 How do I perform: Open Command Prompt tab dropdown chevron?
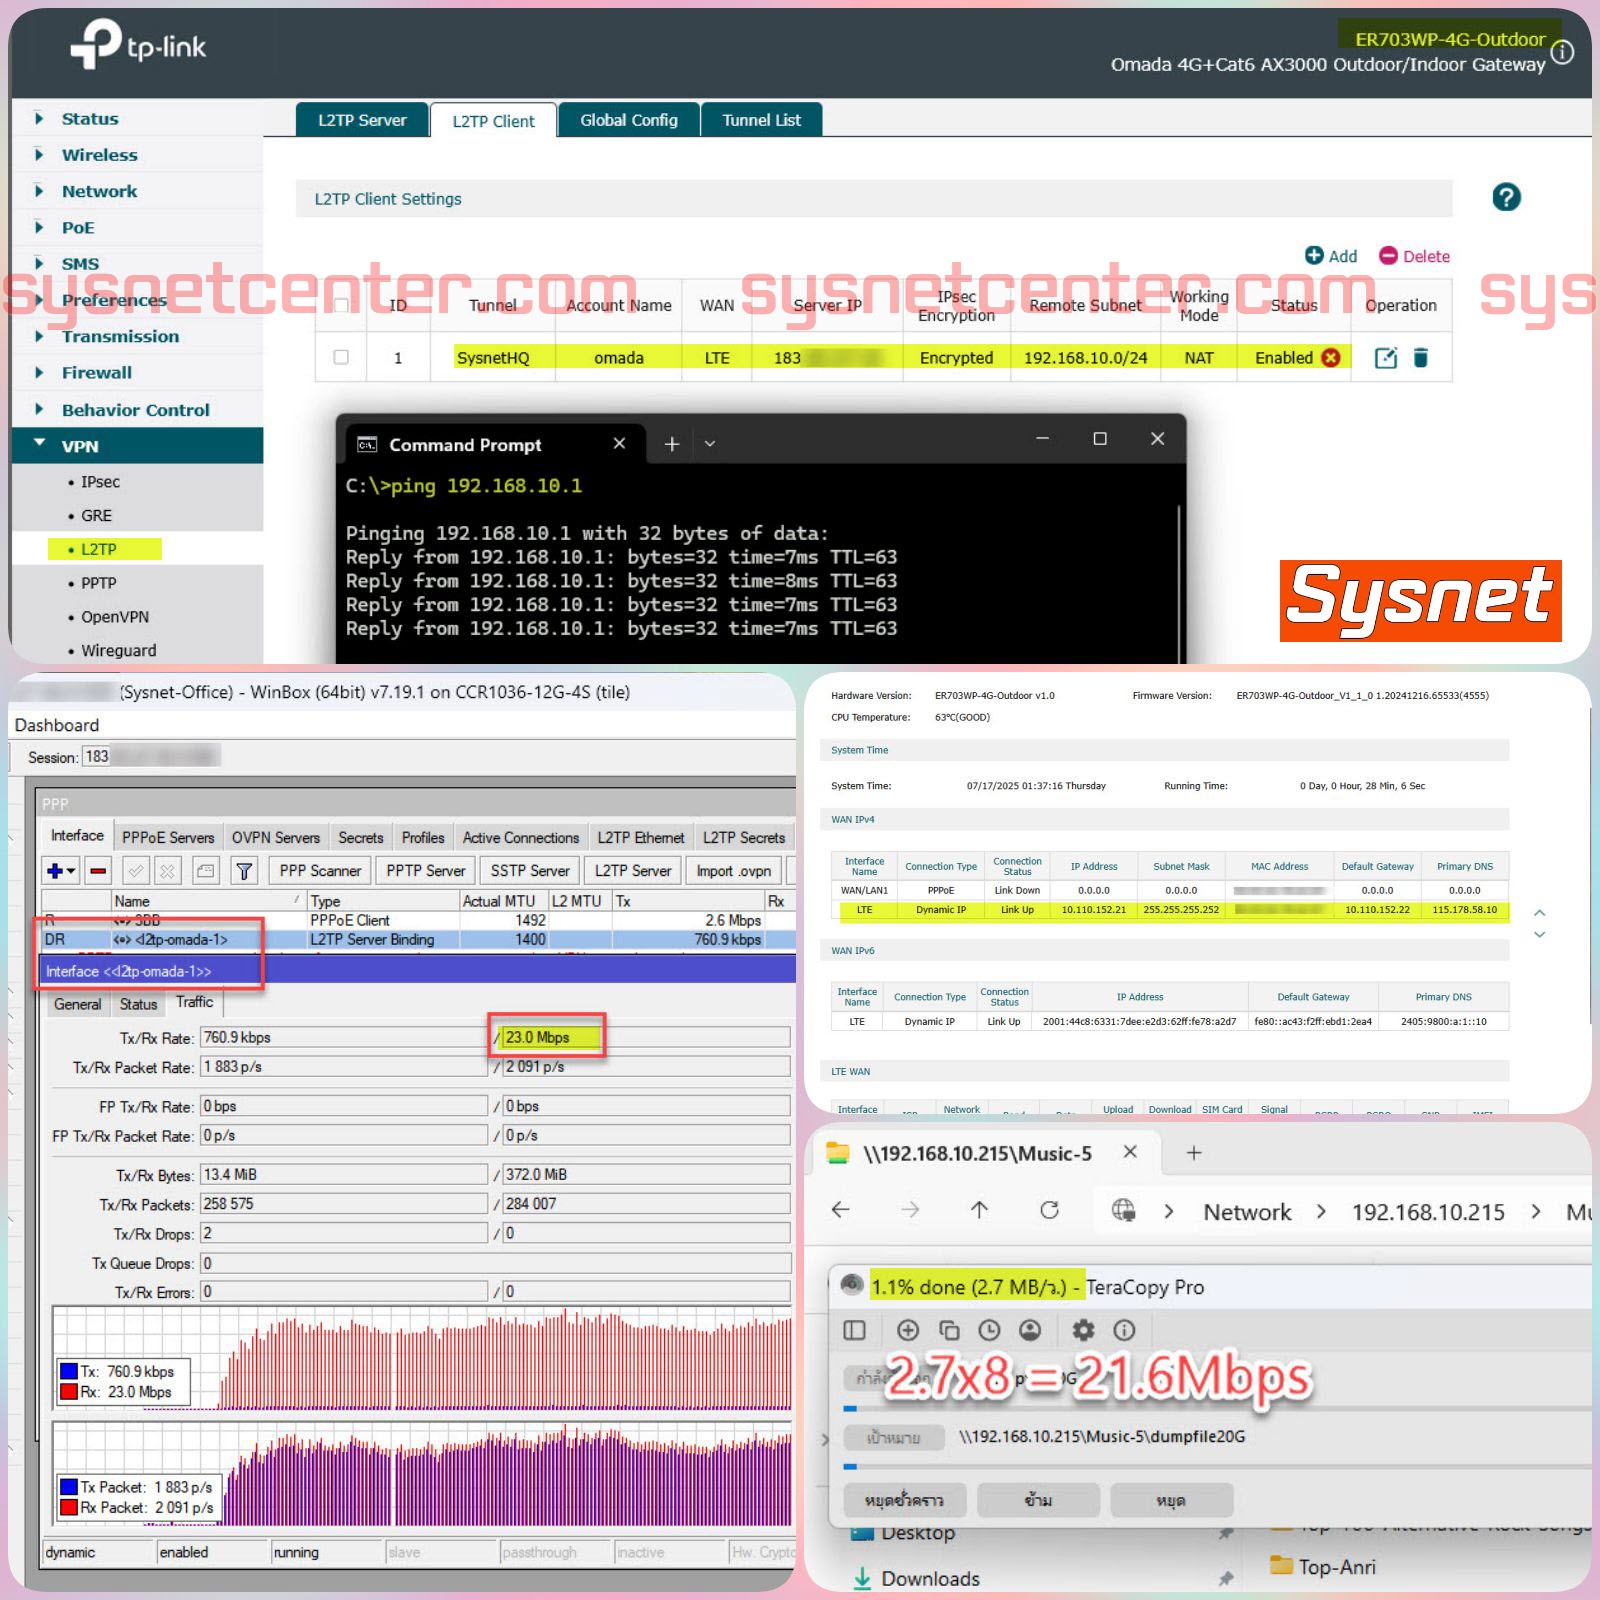click(x=710, y=444)
